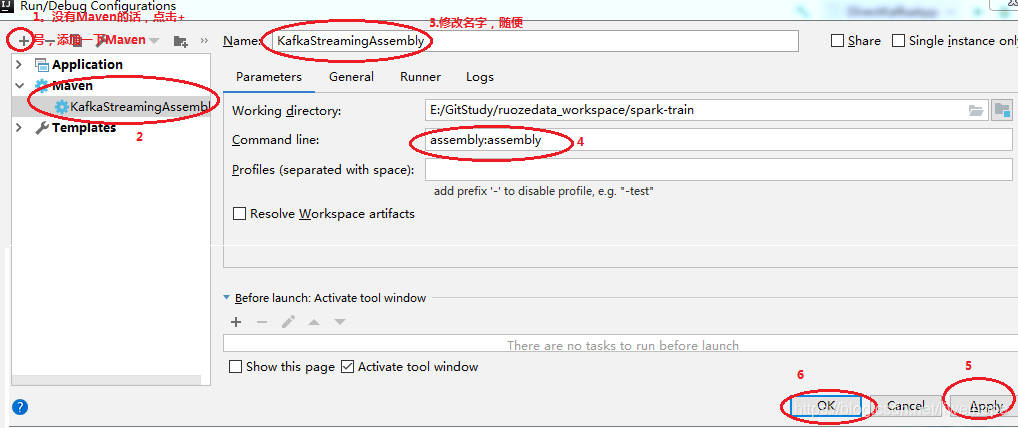Click the Maven gear icon in tree
The height and width of the screenshot is (428, 1018).
click(42, 86)
